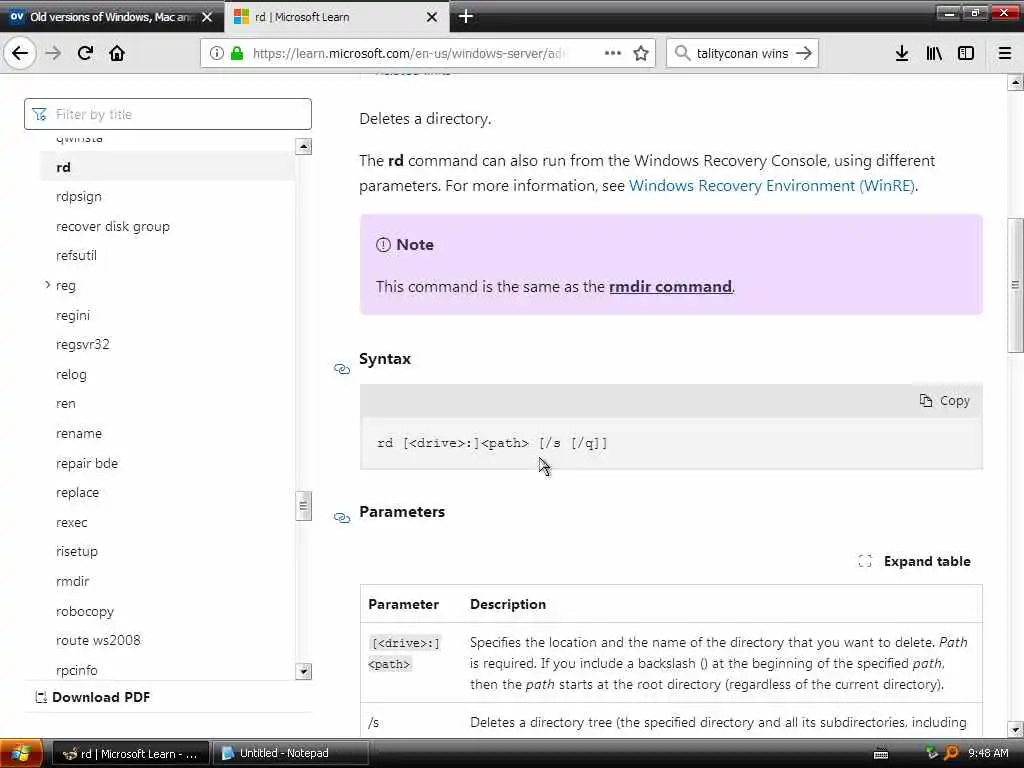
Task: Close the Old versions of Windows tab
Action: [x=207, y=17]
